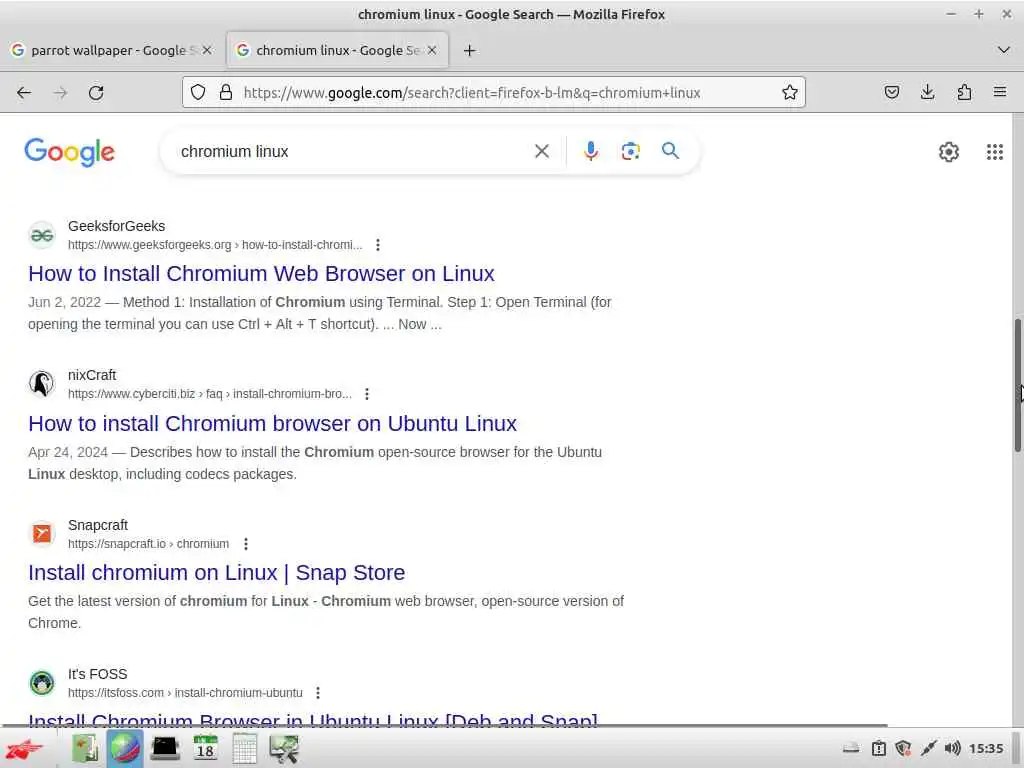This screenshot has width=1024, height=768.
Task: Go back to the previous page
Action: pyautogui.click(x=24, y=93)
